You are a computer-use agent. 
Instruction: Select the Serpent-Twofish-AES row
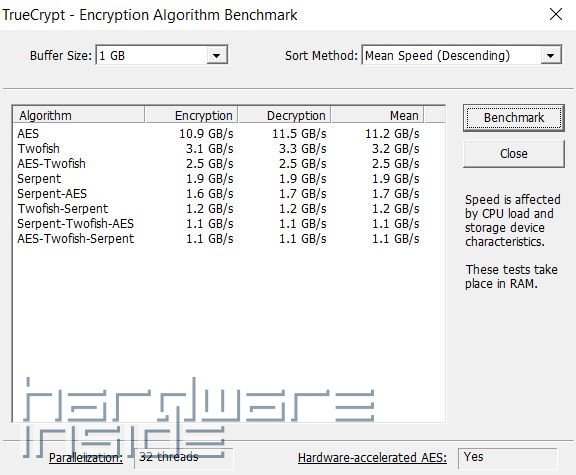tap(228, 224)
